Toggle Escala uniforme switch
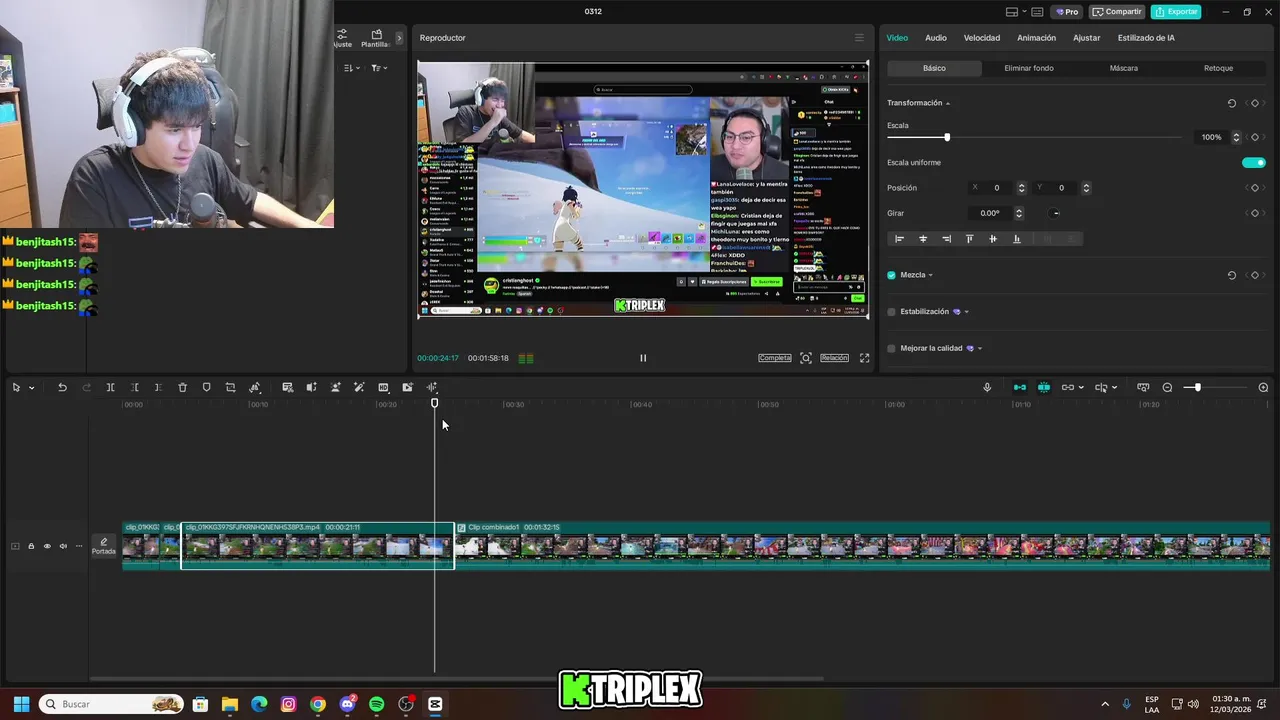Viewport: 1280px width, 720px height. tap(1254, 162)
